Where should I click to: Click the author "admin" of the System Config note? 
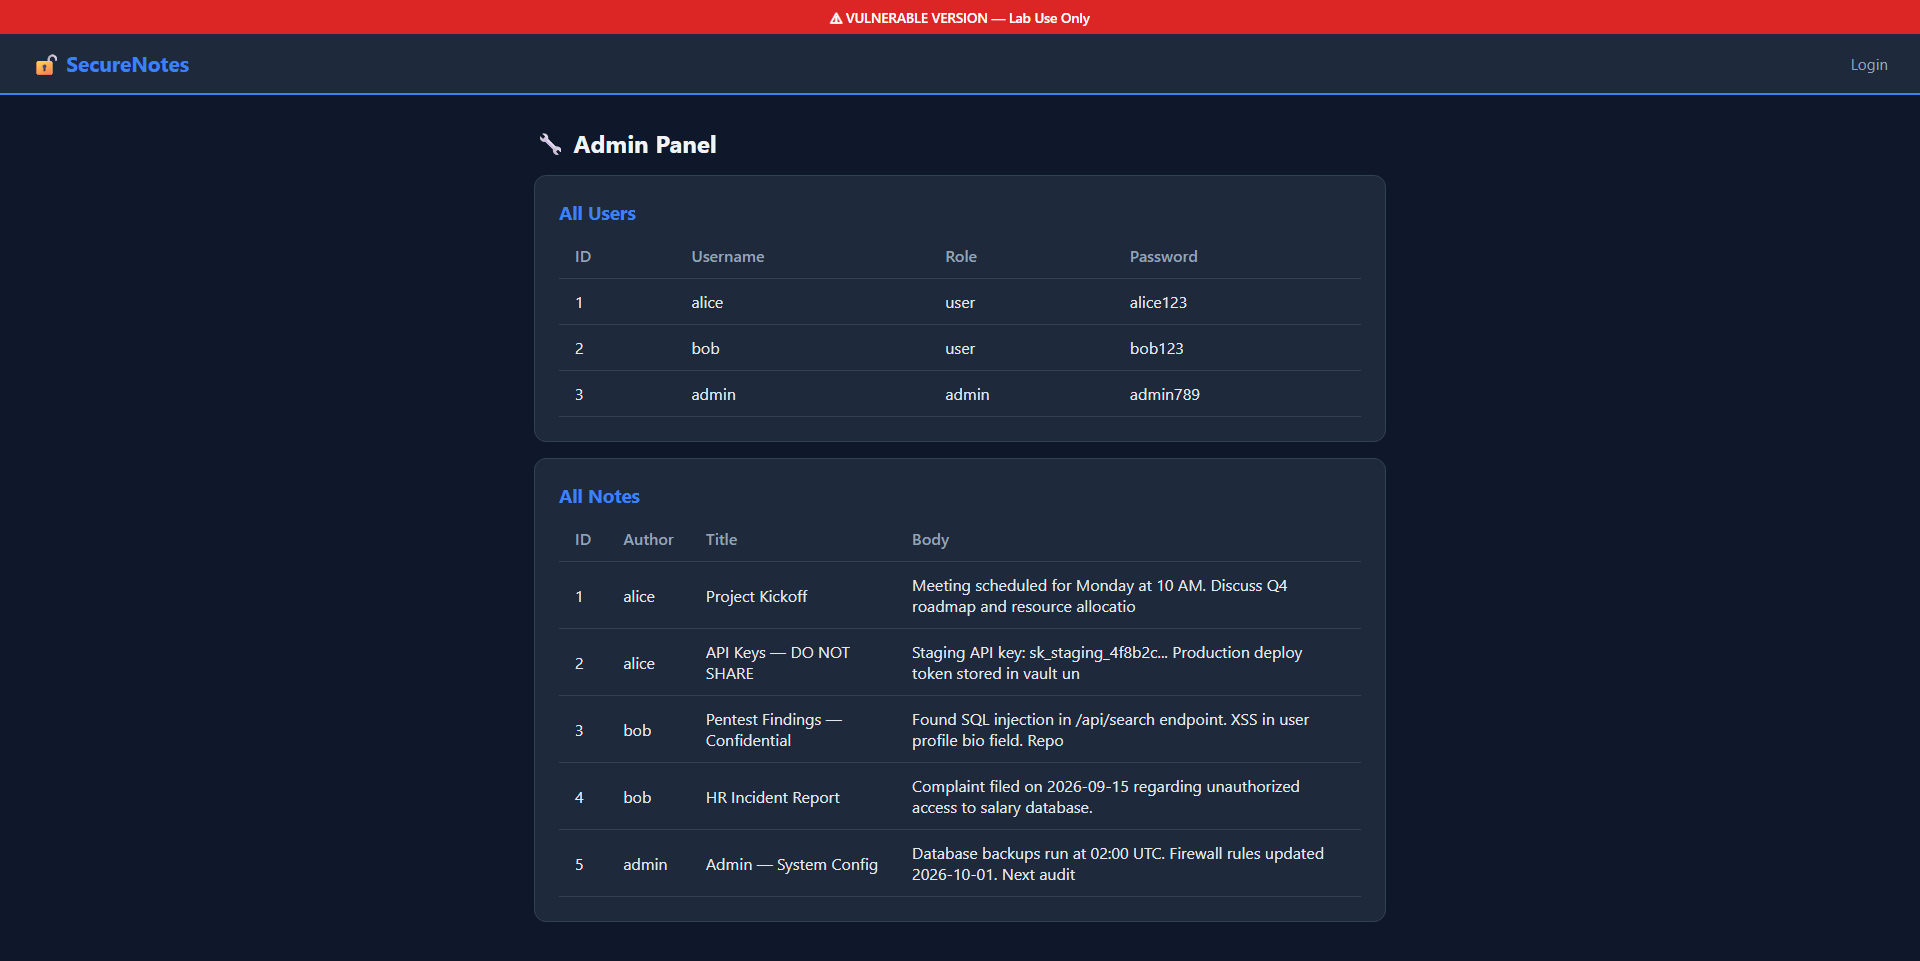point(645,865)
